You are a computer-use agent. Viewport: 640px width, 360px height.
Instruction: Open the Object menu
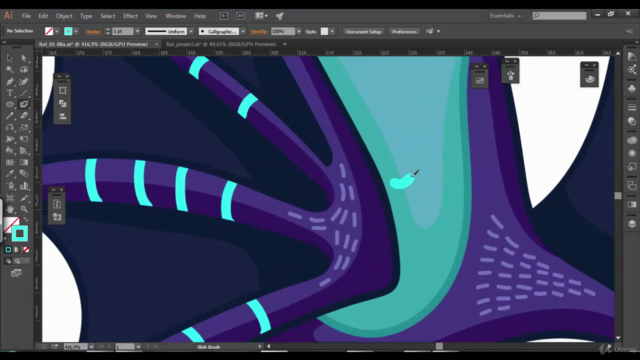[x=64, y=16]
